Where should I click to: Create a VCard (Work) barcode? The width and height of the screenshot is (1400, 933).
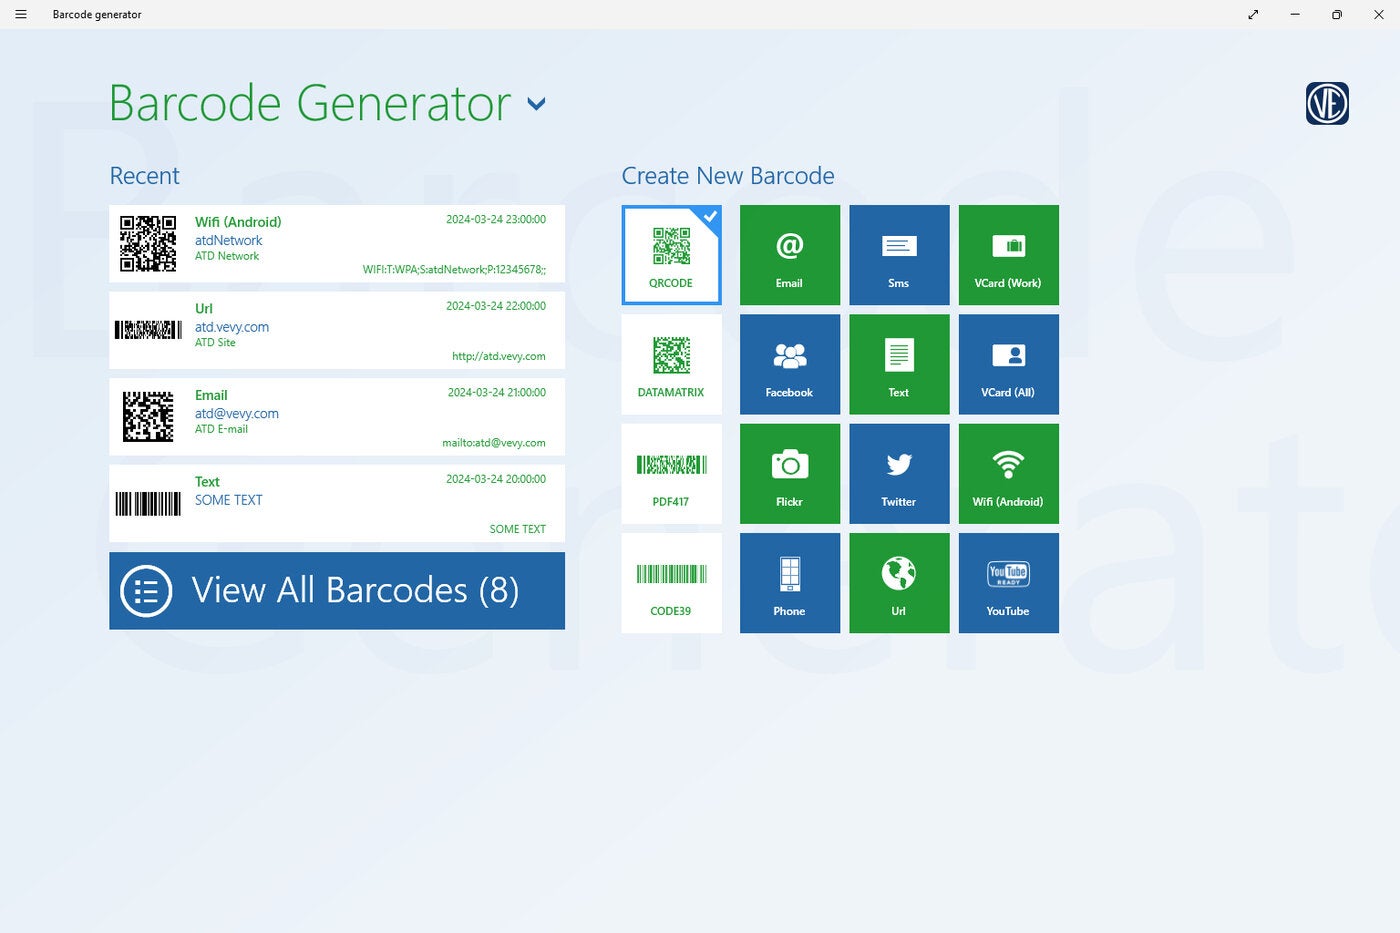1008,255
